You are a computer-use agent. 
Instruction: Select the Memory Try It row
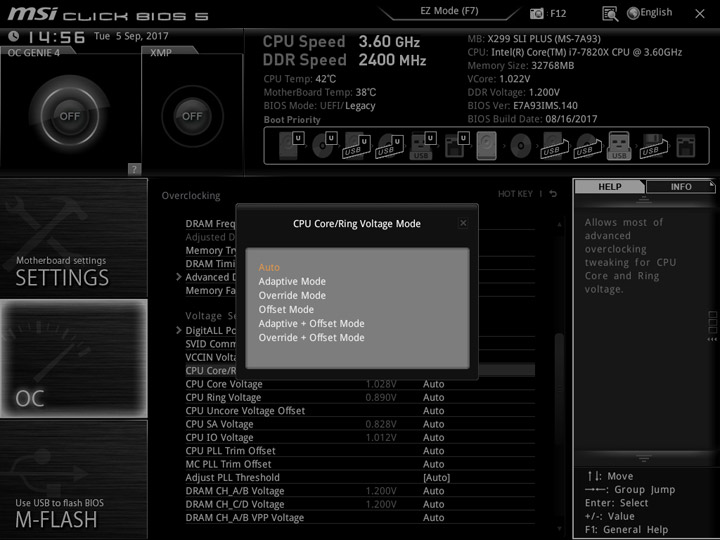[x=210, y=250]
